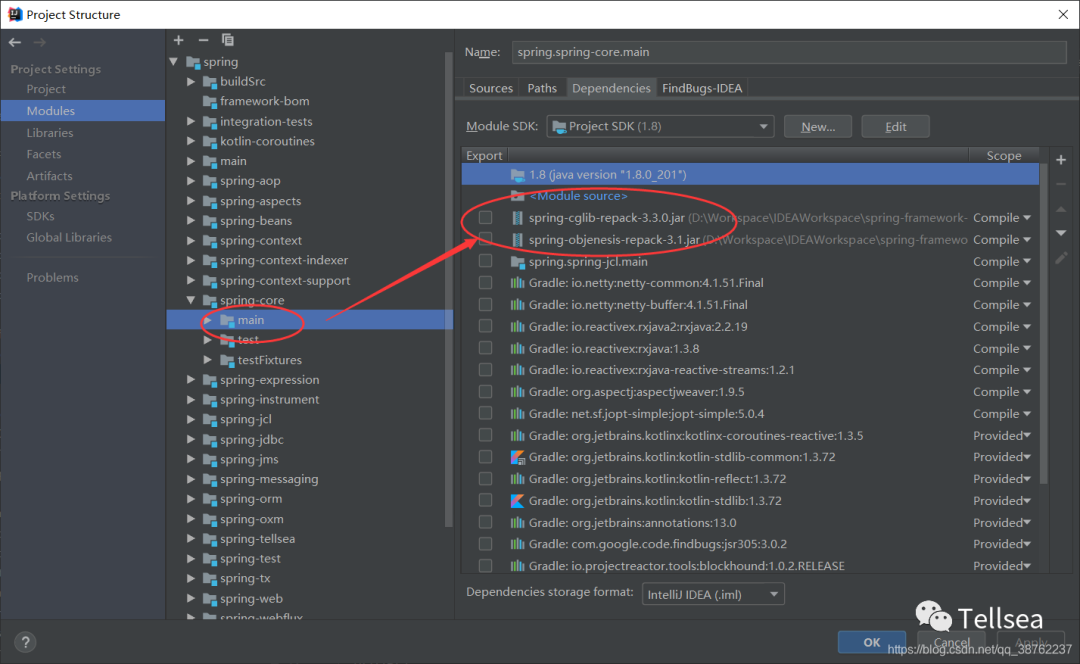1080x664 pixels.
Task: Click the dependencies list vertical scrollbar
Action: pos(1043,324)
